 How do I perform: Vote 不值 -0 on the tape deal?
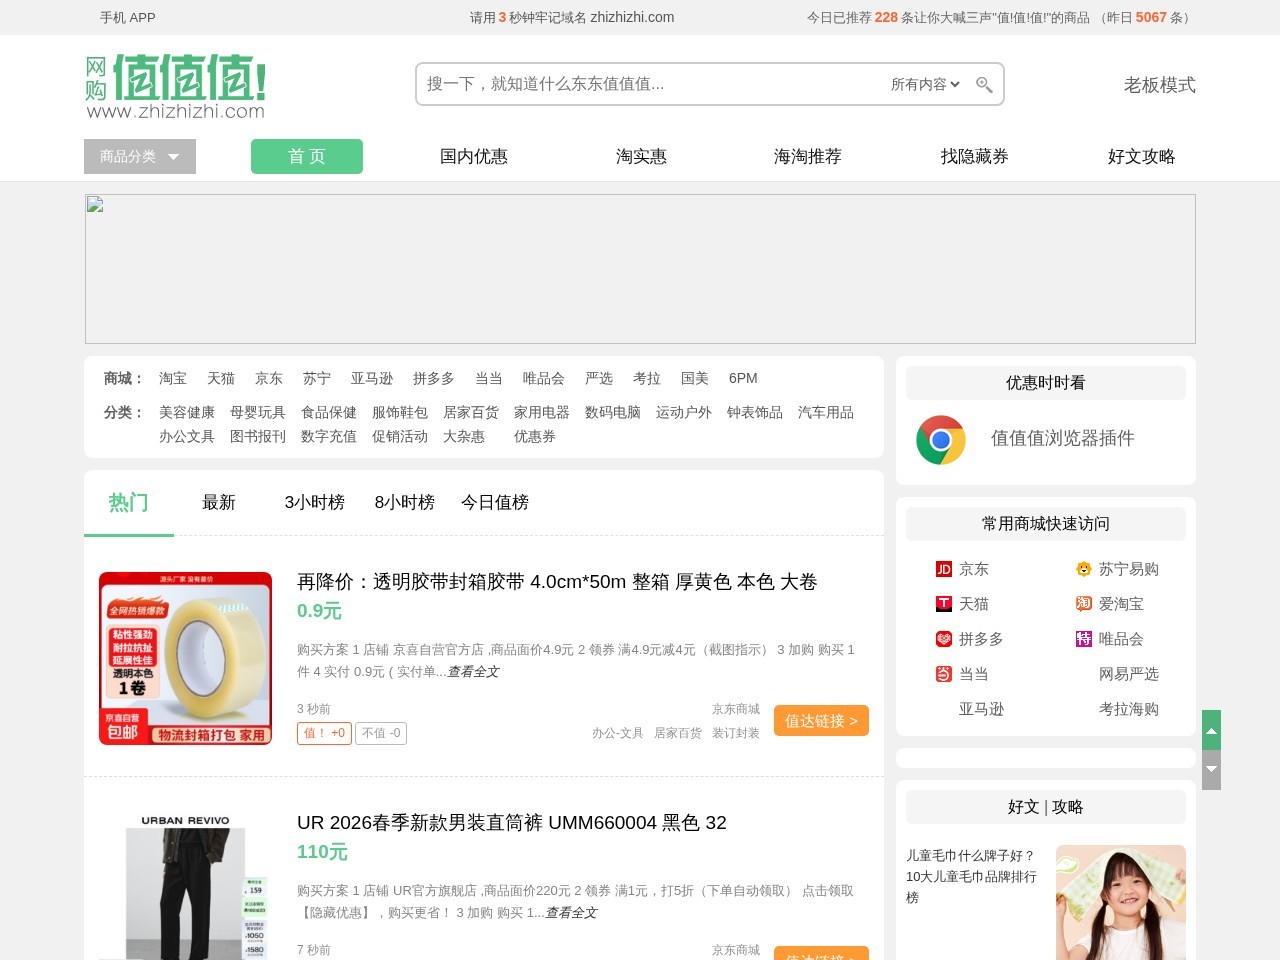pos(381,733)
